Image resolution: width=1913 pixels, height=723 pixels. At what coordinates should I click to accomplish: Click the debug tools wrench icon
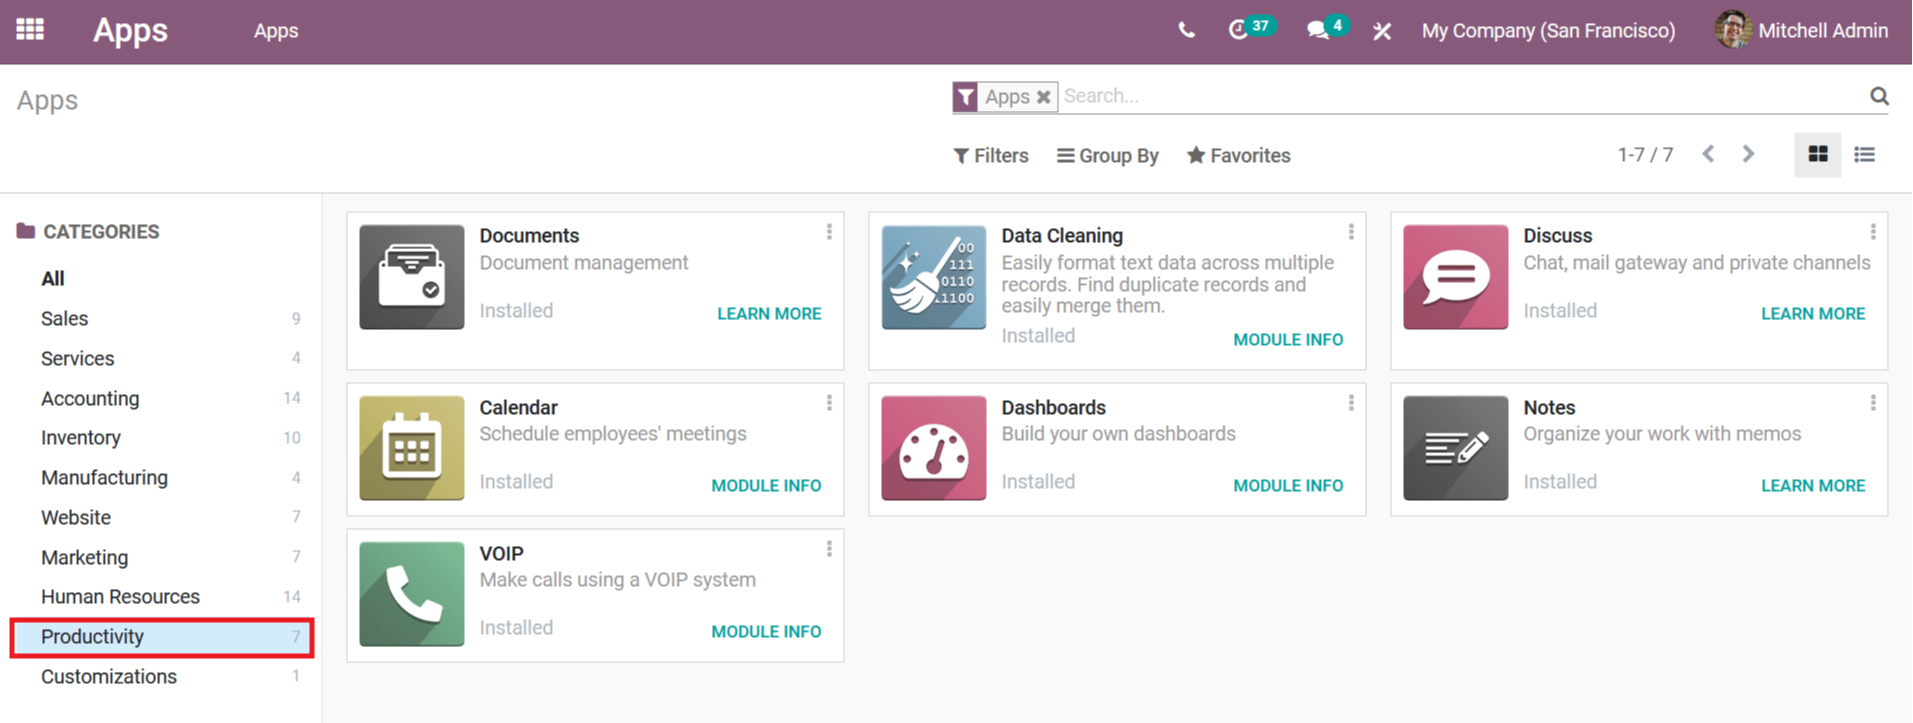(1382, 31)
